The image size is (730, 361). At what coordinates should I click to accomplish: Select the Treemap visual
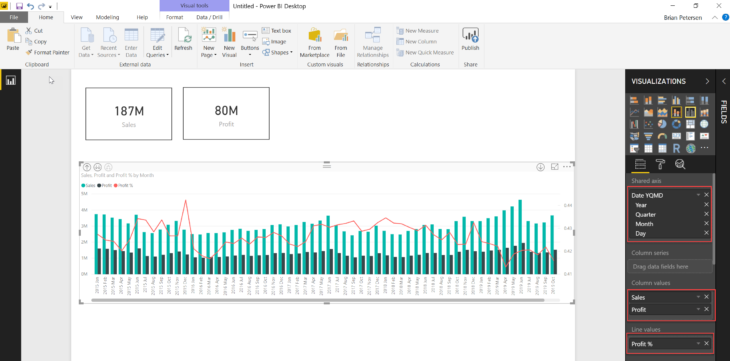690,124
